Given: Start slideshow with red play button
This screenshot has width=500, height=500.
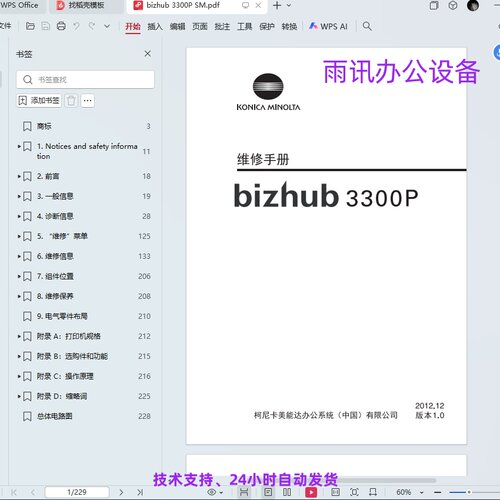Looking at the screenshot, I should coord(311,492).
